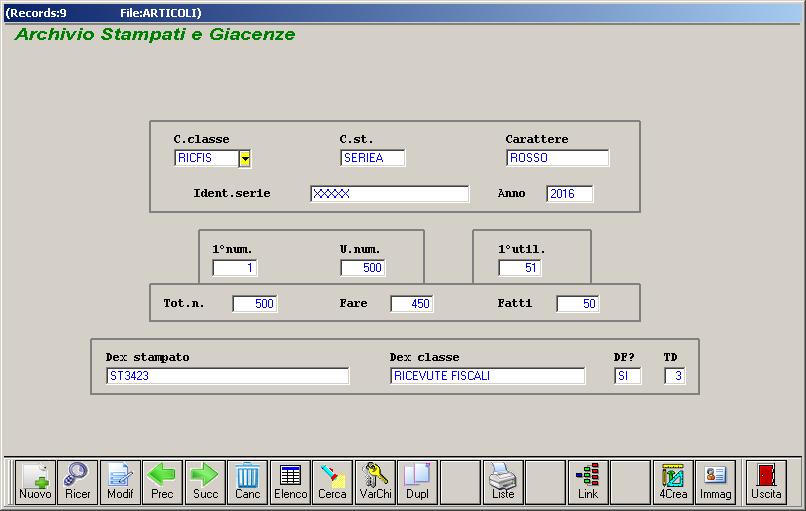Open Immag image card icon
The width and height of the screenshot is (806, 511).
pos(716,481)
